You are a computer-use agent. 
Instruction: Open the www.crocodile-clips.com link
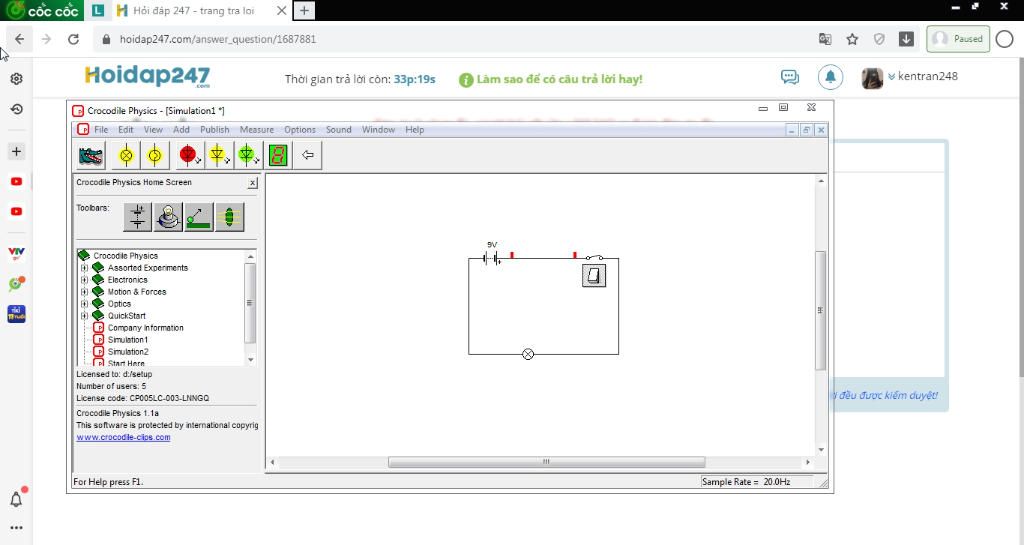pyautogui.click(x=123, y=437)
